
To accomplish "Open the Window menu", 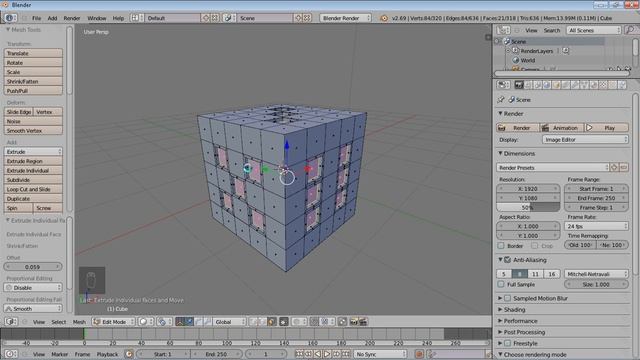I will [97, 18].
